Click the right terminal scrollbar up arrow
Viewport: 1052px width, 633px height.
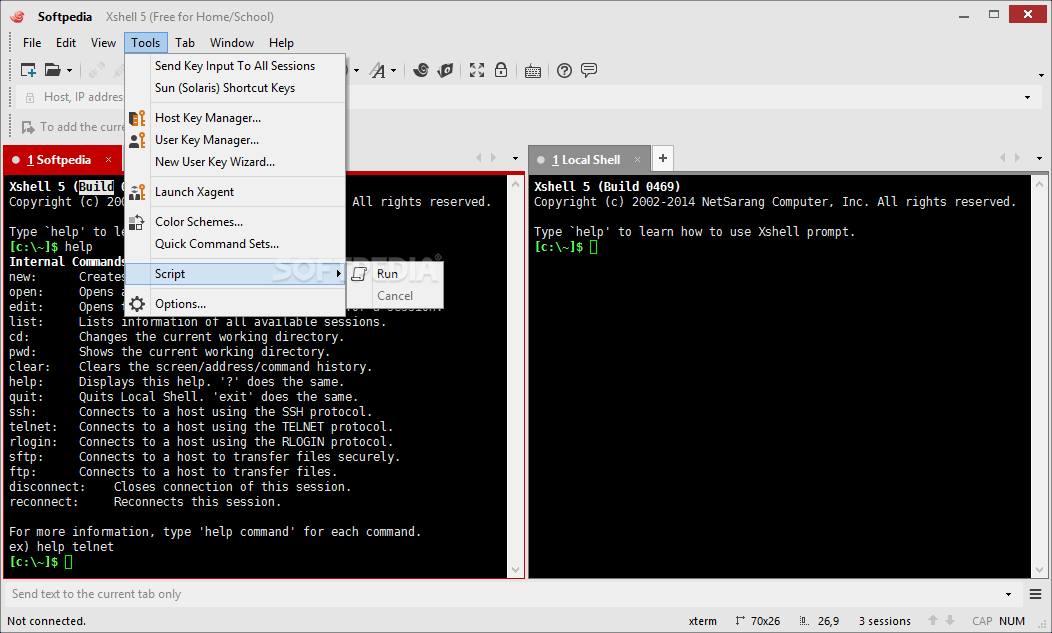tap(1039, 183)
